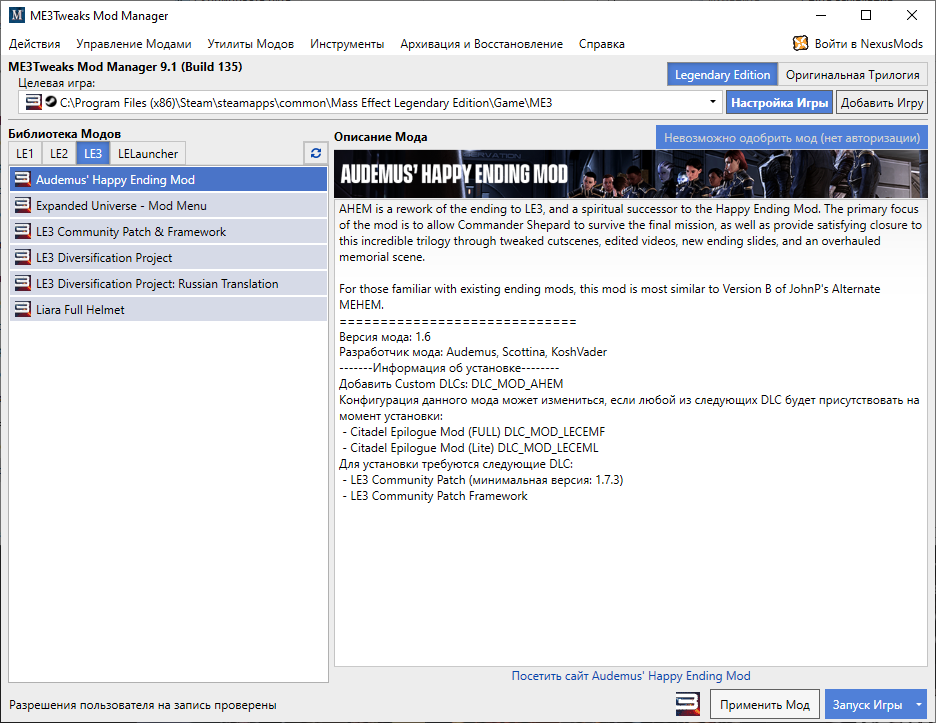Open the Архивация и Восстановление menu
Viewport: 936px width, 723px height.
pos(481,44)
